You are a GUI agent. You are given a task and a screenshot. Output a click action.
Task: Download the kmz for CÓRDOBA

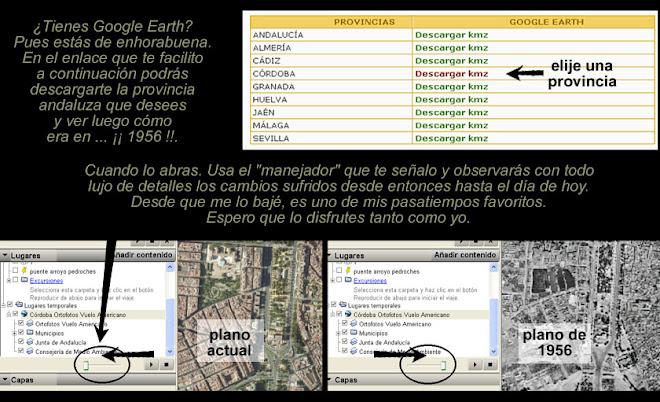click(452, 74)
